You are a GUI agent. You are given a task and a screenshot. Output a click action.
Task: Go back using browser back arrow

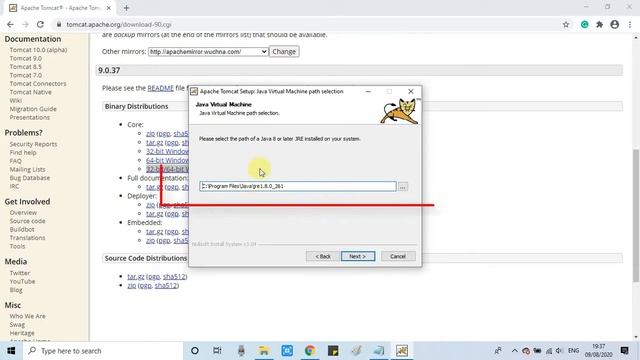click(10, 24)
